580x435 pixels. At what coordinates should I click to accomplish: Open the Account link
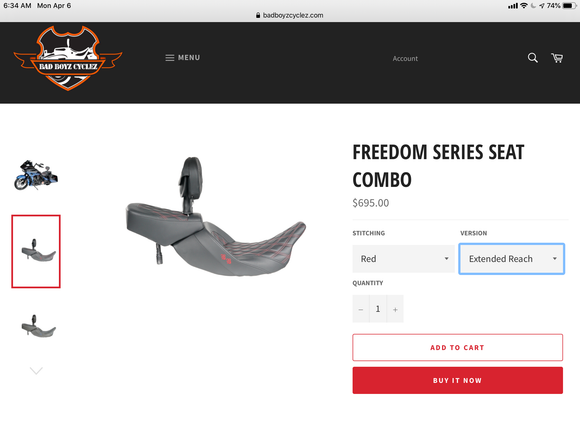pyautogui.click(x=405, y=58)
